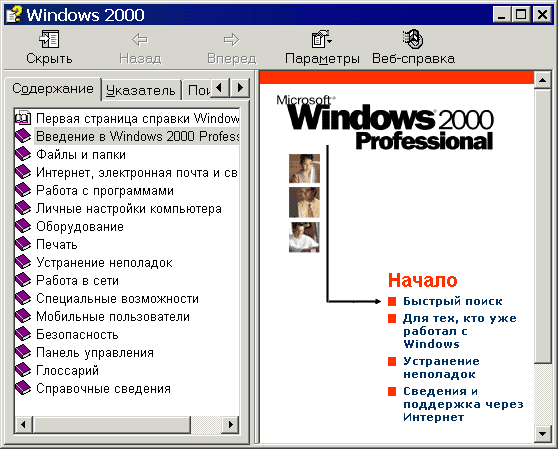Switch to the Указатель tab
Viewport: 558px width, 449px height.
(x=141, y=90)
